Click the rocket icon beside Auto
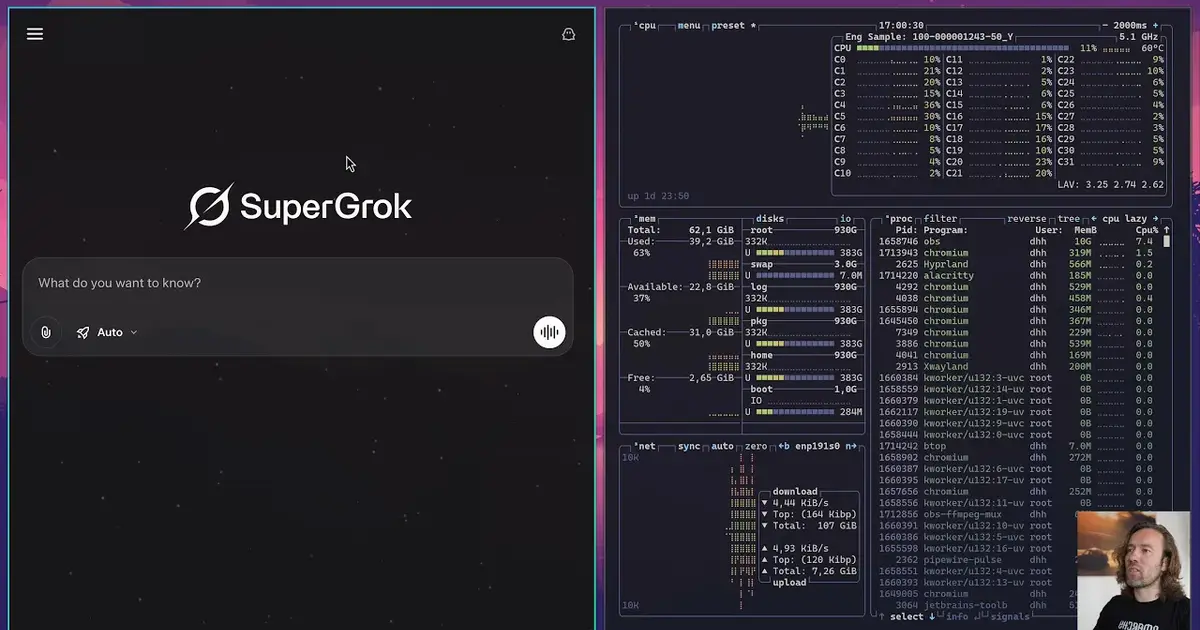Image resolution: width=1200 pixels, height=630 pixels. pos(83,332)
